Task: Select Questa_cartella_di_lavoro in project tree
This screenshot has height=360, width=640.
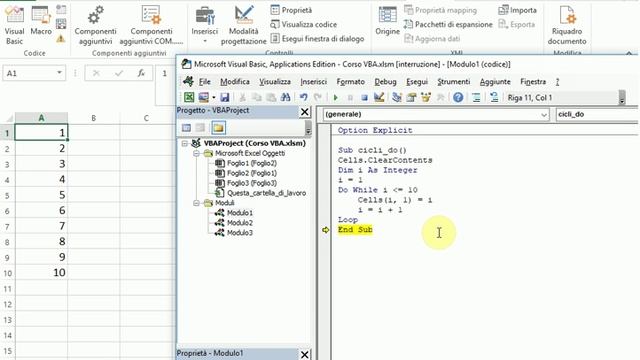Action: pos(267,193)
